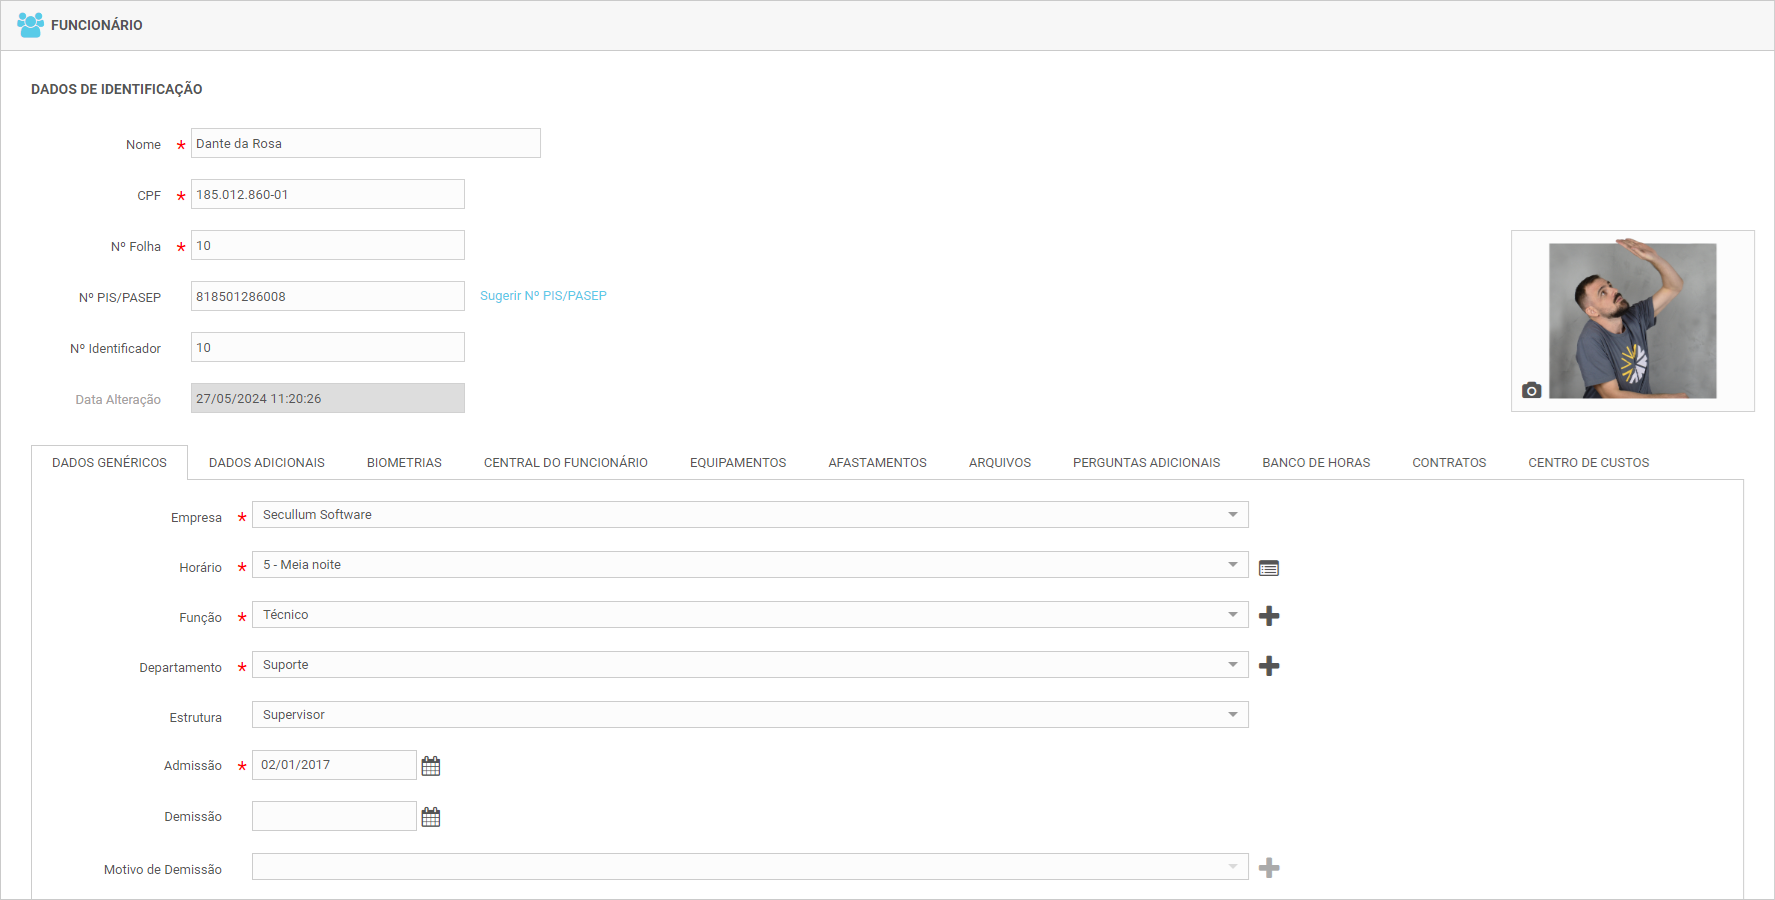The width and height of the screenshot is (1775, 900).
Task: Switch to the Biometrias tab
Action: [404, 463]
